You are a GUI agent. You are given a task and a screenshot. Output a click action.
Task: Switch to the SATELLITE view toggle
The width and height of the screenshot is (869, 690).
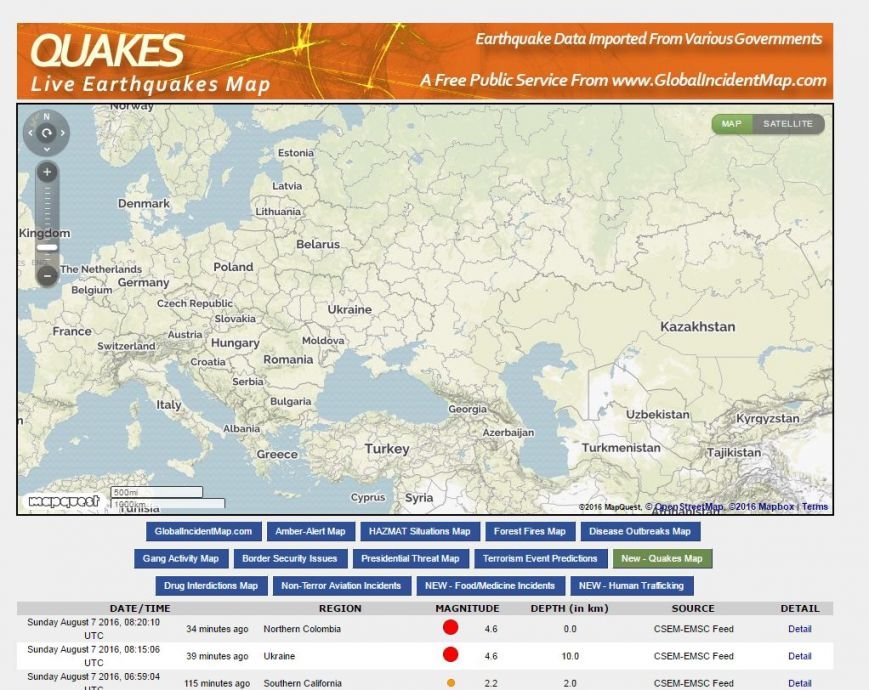coord(788,124)
